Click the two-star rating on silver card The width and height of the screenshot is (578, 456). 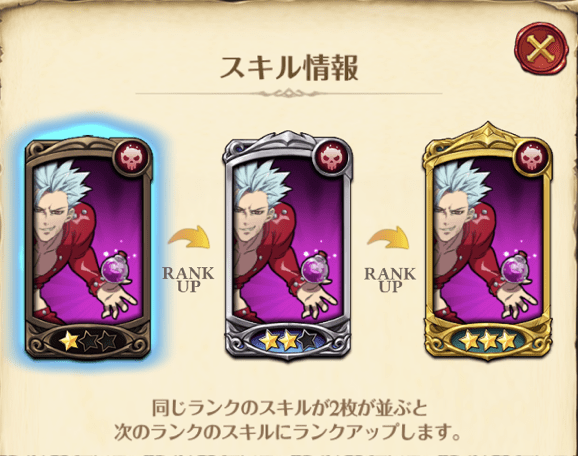tap(288, 339)
